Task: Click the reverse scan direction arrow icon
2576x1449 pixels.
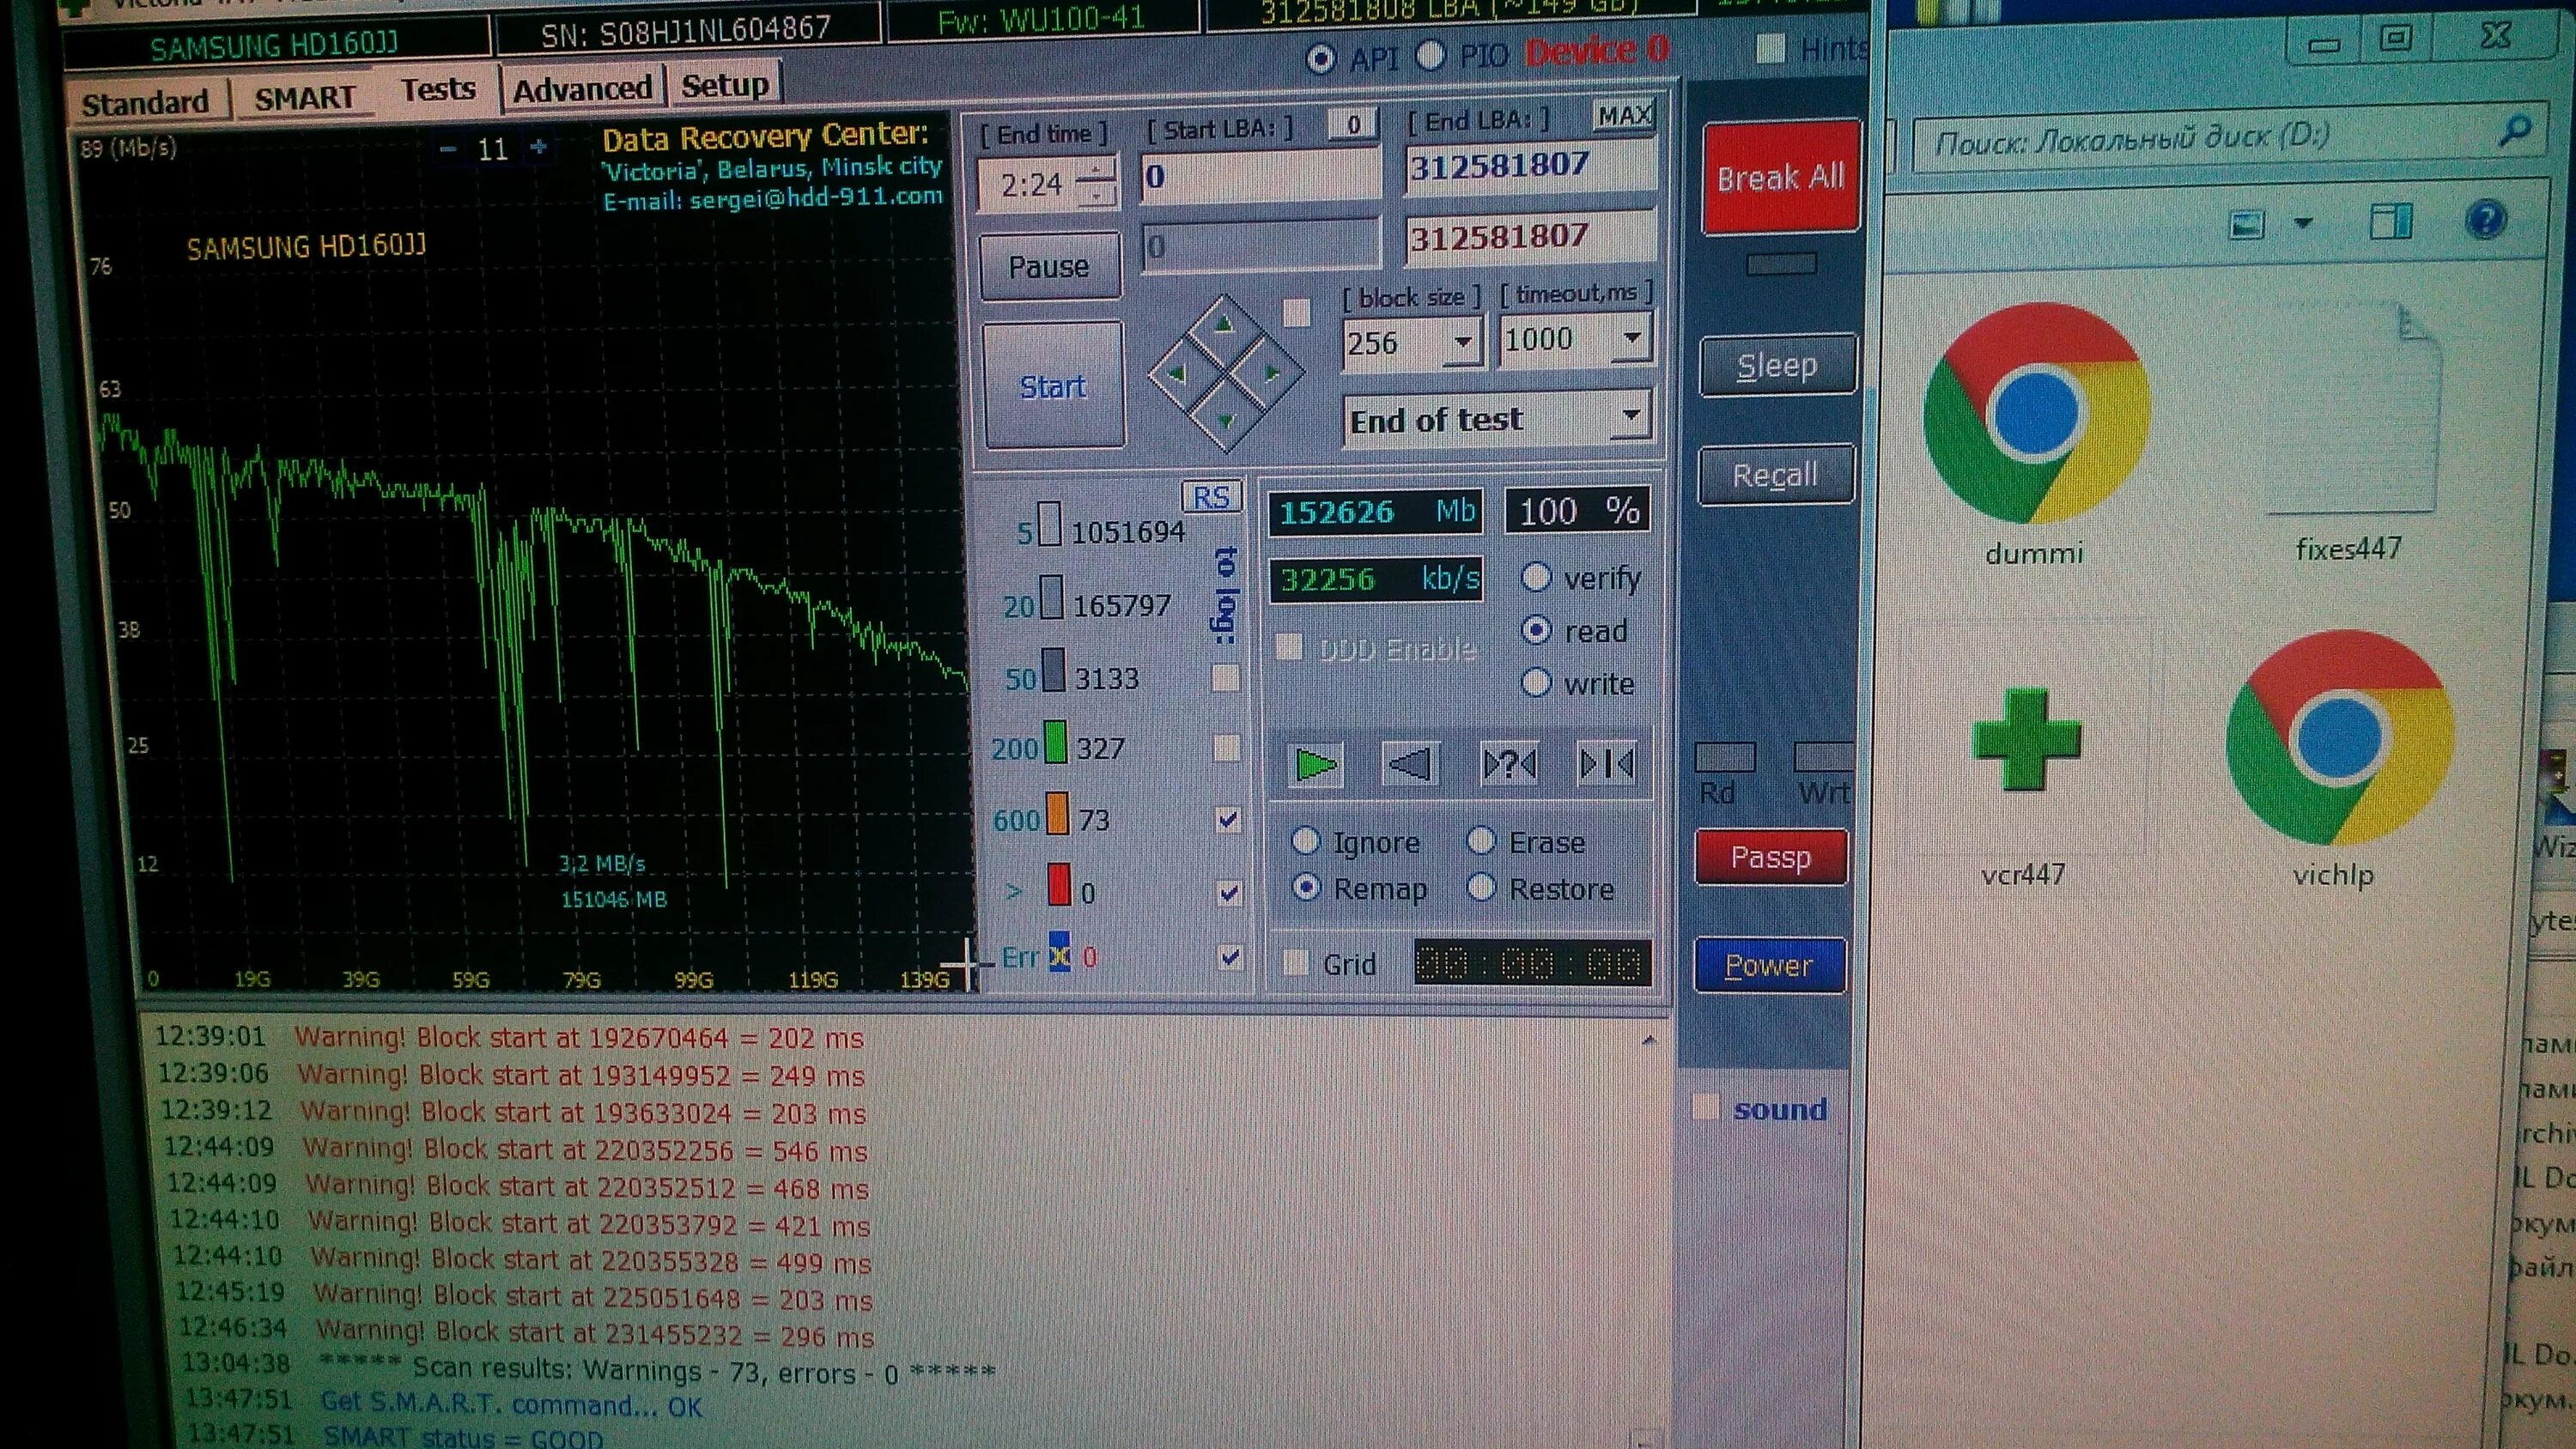Action: pos(1410,765)
